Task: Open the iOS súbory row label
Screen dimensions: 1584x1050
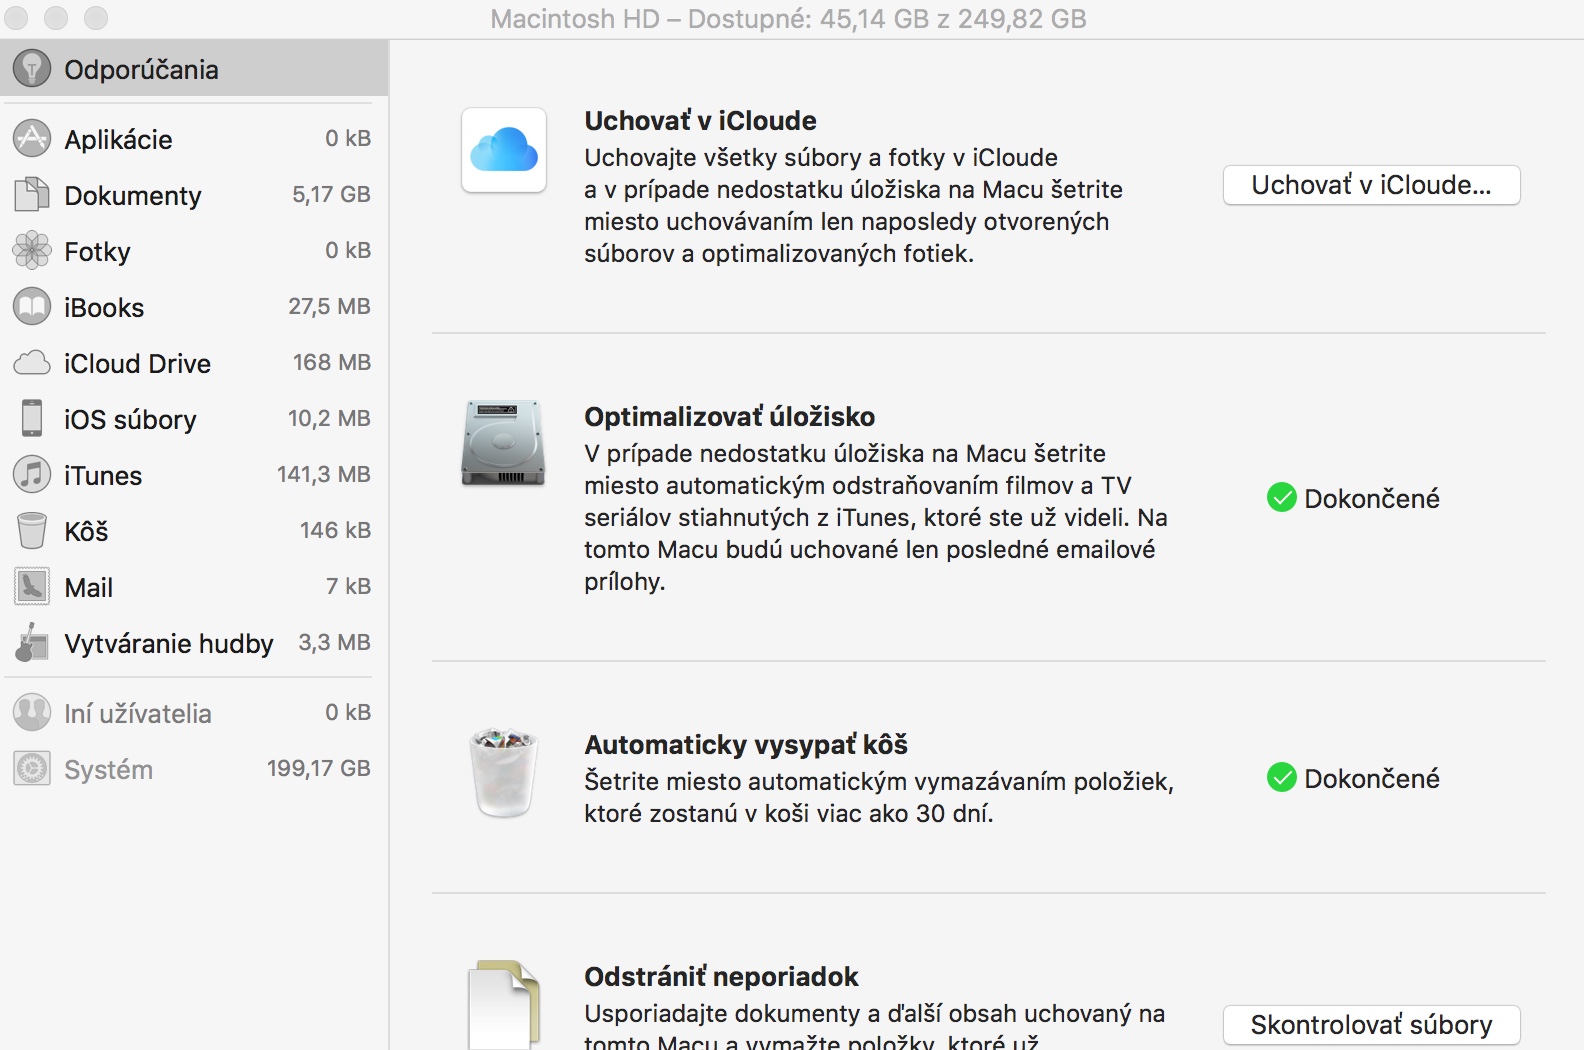Action: point(130,420)
